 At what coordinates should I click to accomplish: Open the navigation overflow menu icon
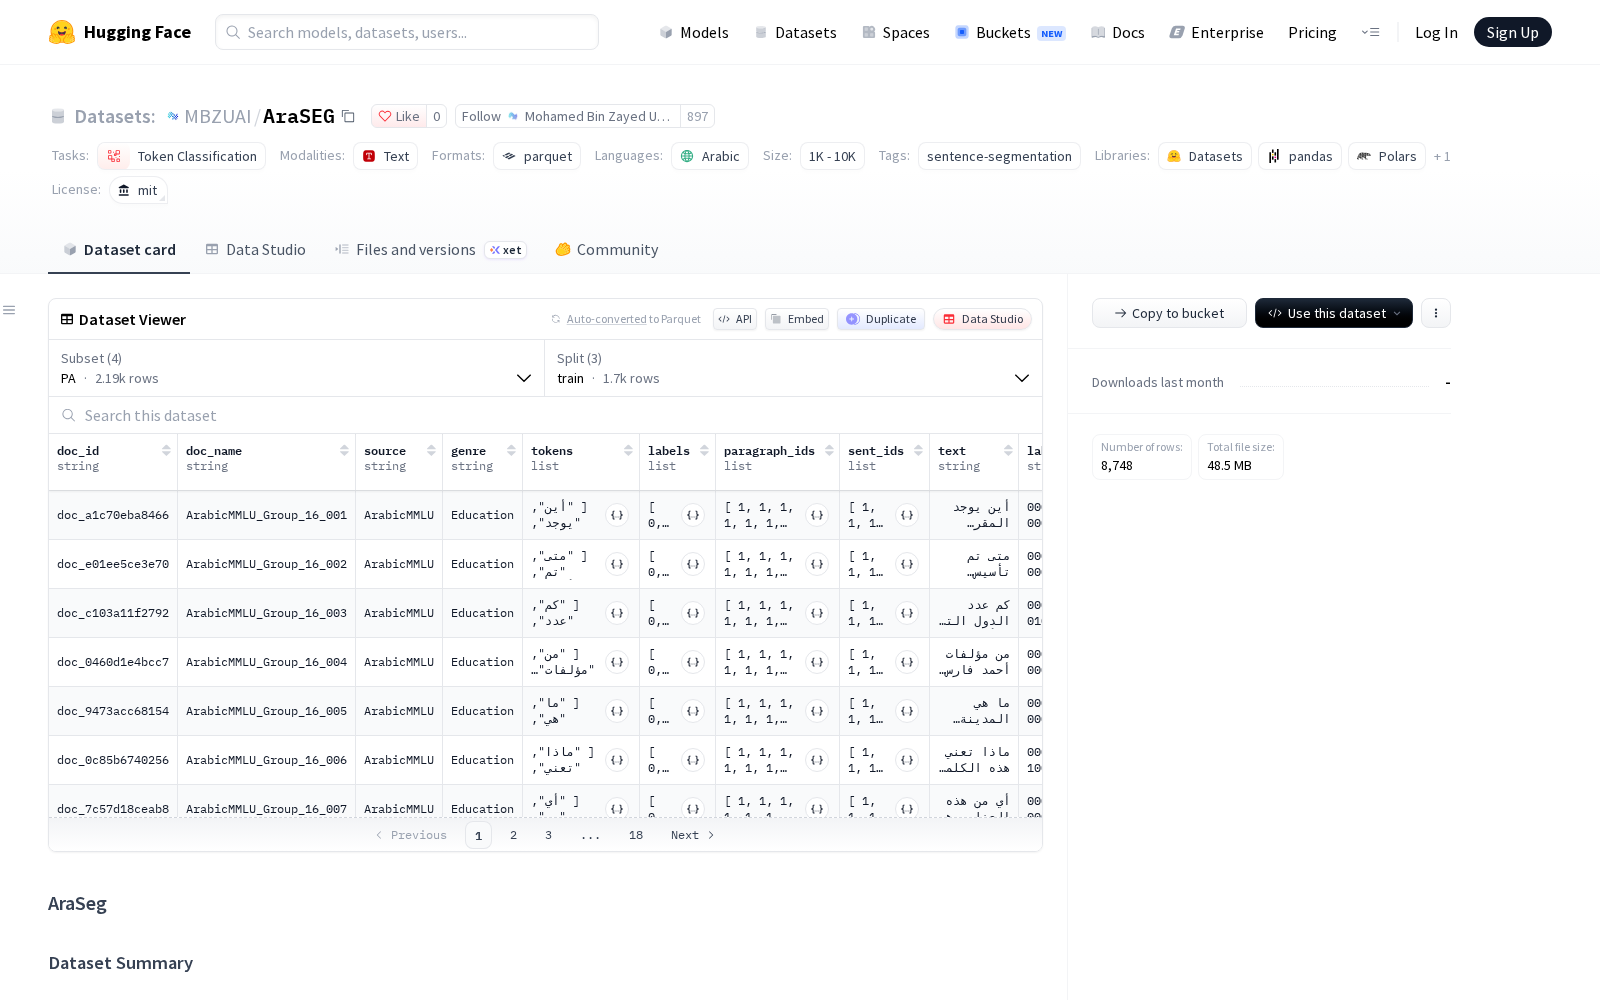(1370, 32)
